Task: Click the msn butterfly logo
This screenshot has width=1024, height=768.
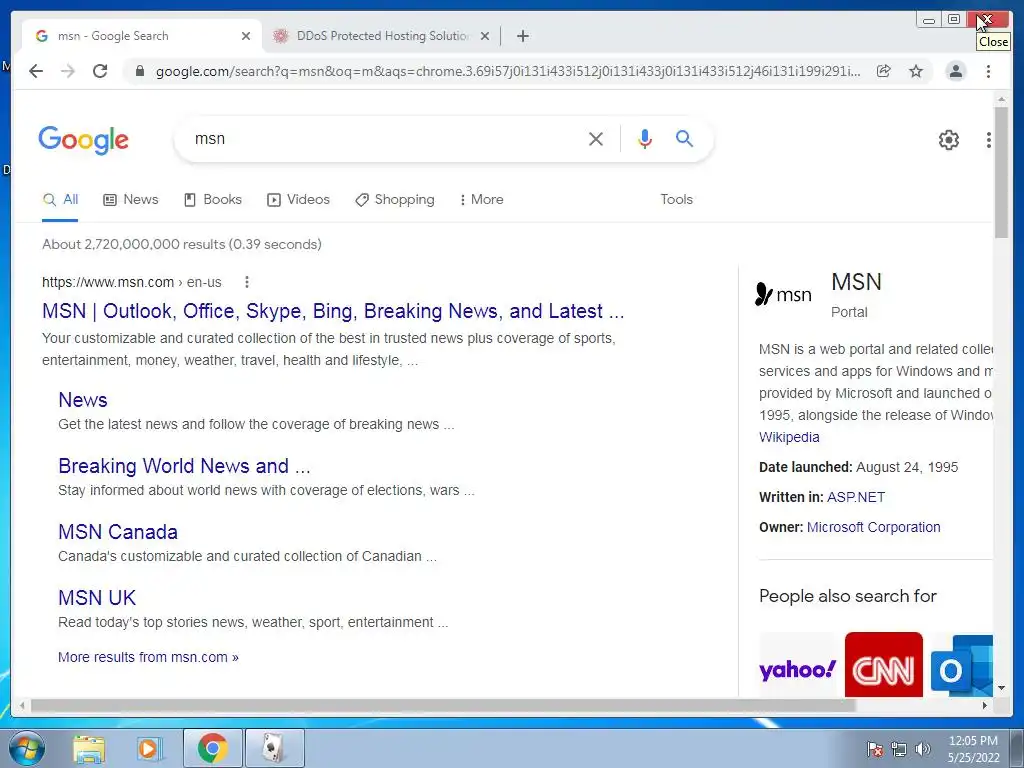Action: [x=783, y=295]
